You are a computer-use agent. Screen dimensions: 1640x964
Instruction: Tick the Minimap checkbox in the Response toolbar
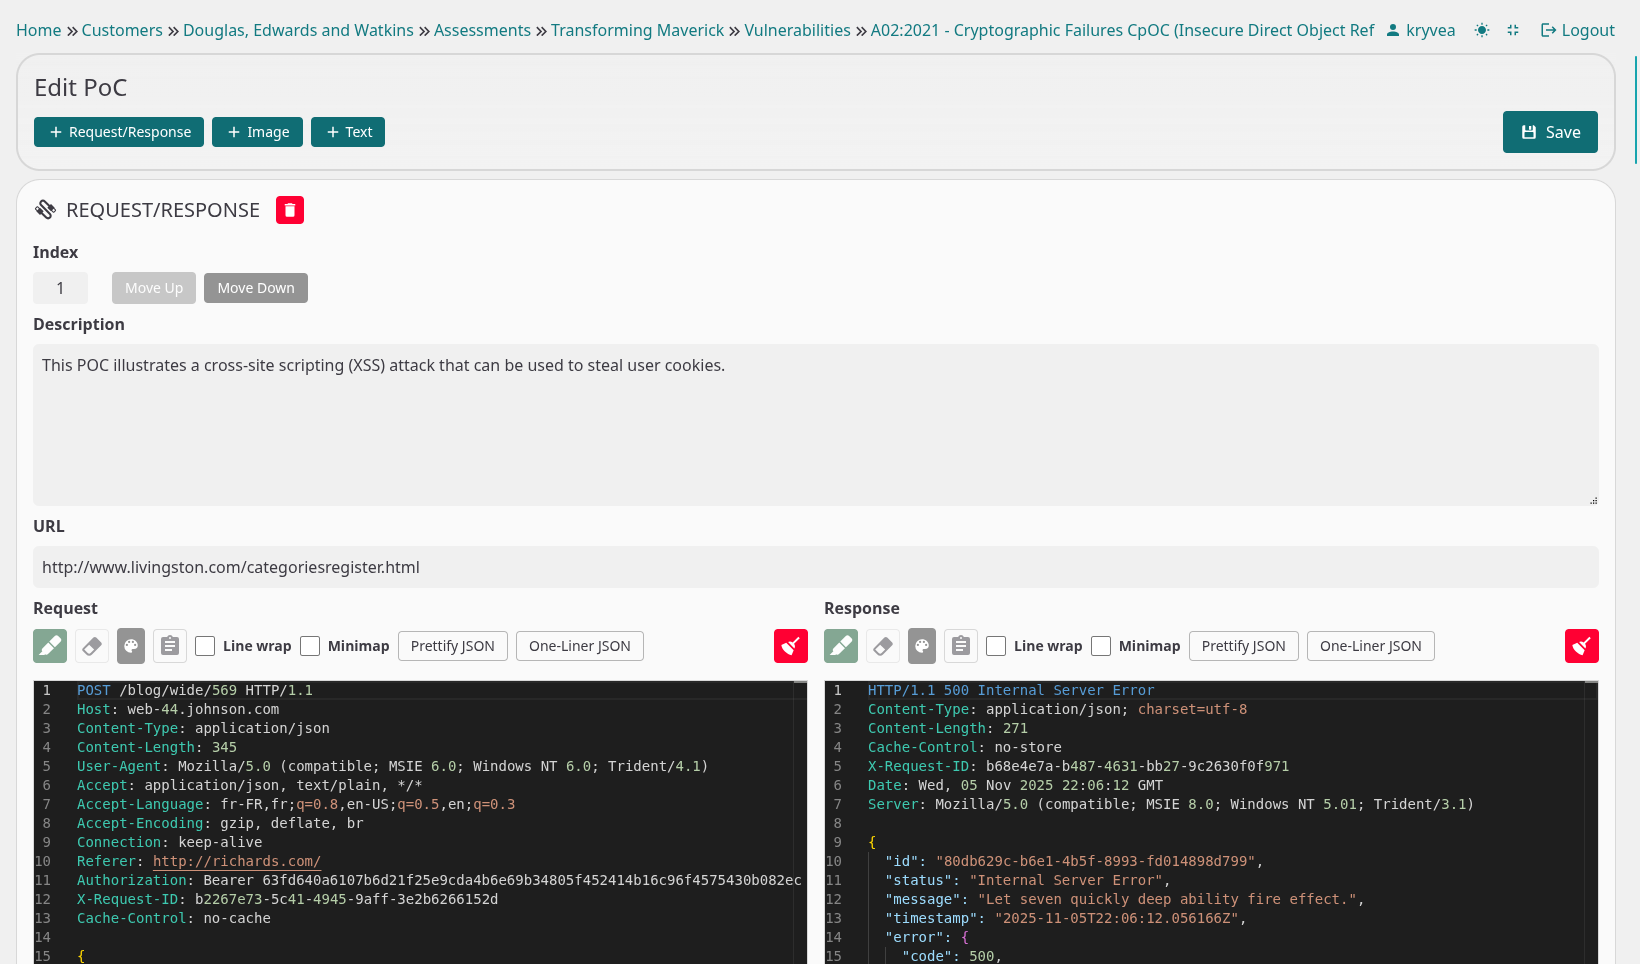tap(1102, 646)
